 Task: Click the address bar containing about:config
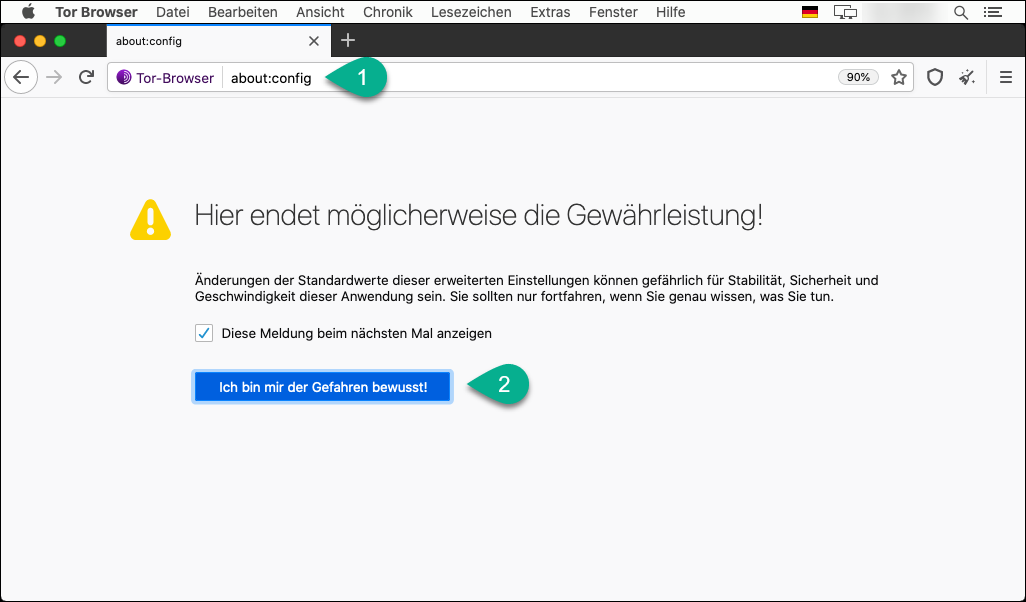pos(510,78)
